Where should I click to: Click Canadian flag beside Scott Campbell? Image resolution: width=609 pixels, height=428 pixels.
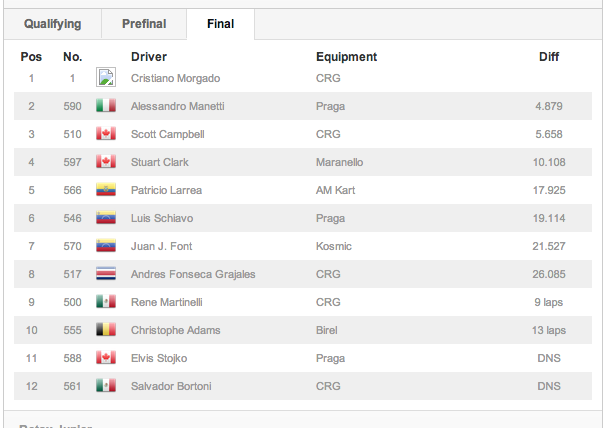coord(105,134)
